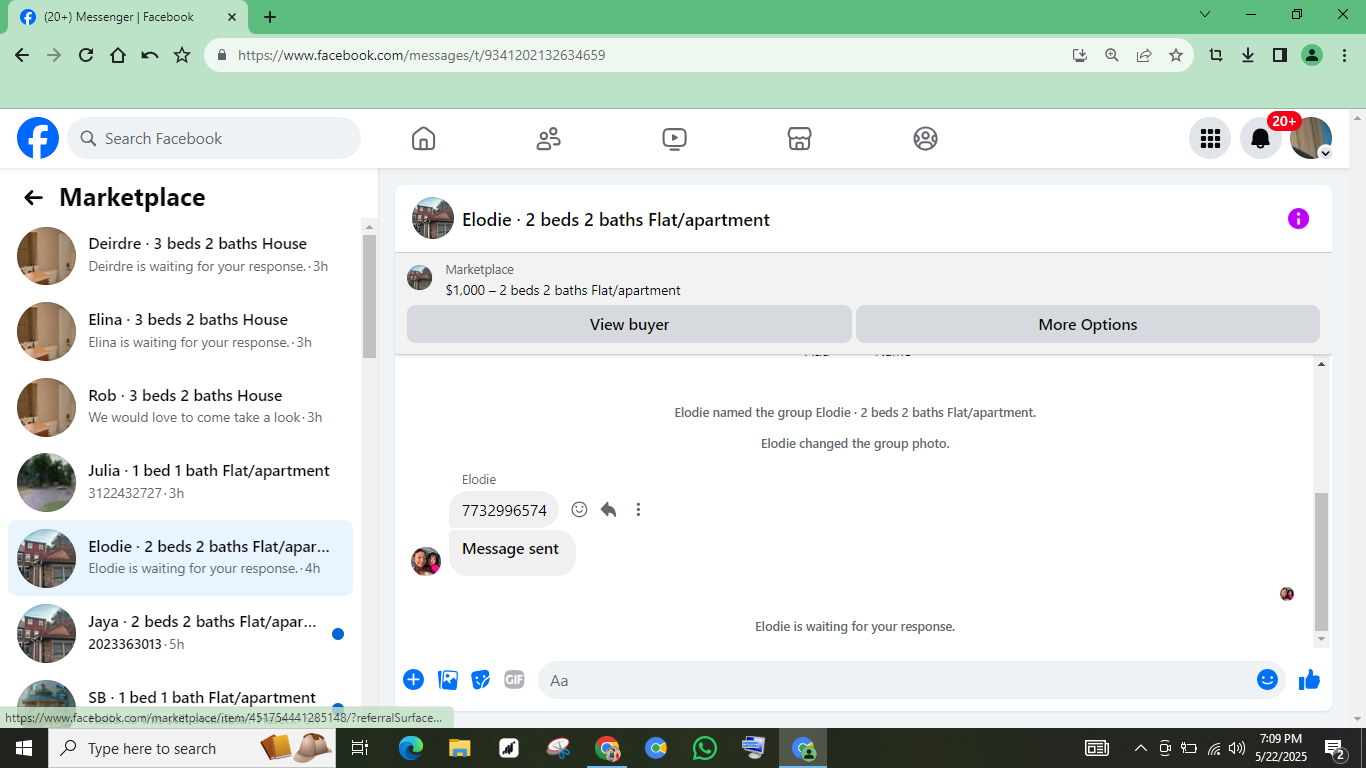The image size is (1366, 768).
Task: Open Task View on the taskbar
Action: [x=360, y=748]
